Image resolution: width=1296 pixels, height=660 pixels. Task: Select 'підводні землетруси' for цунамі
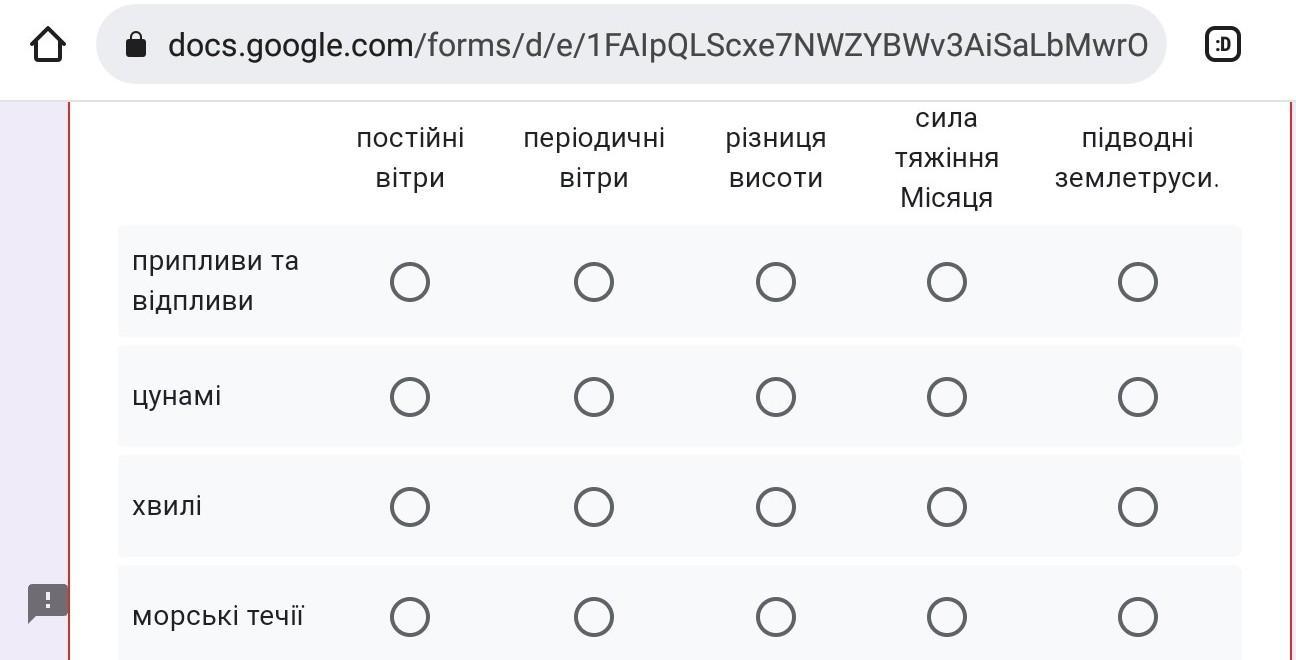(1137, 397)
